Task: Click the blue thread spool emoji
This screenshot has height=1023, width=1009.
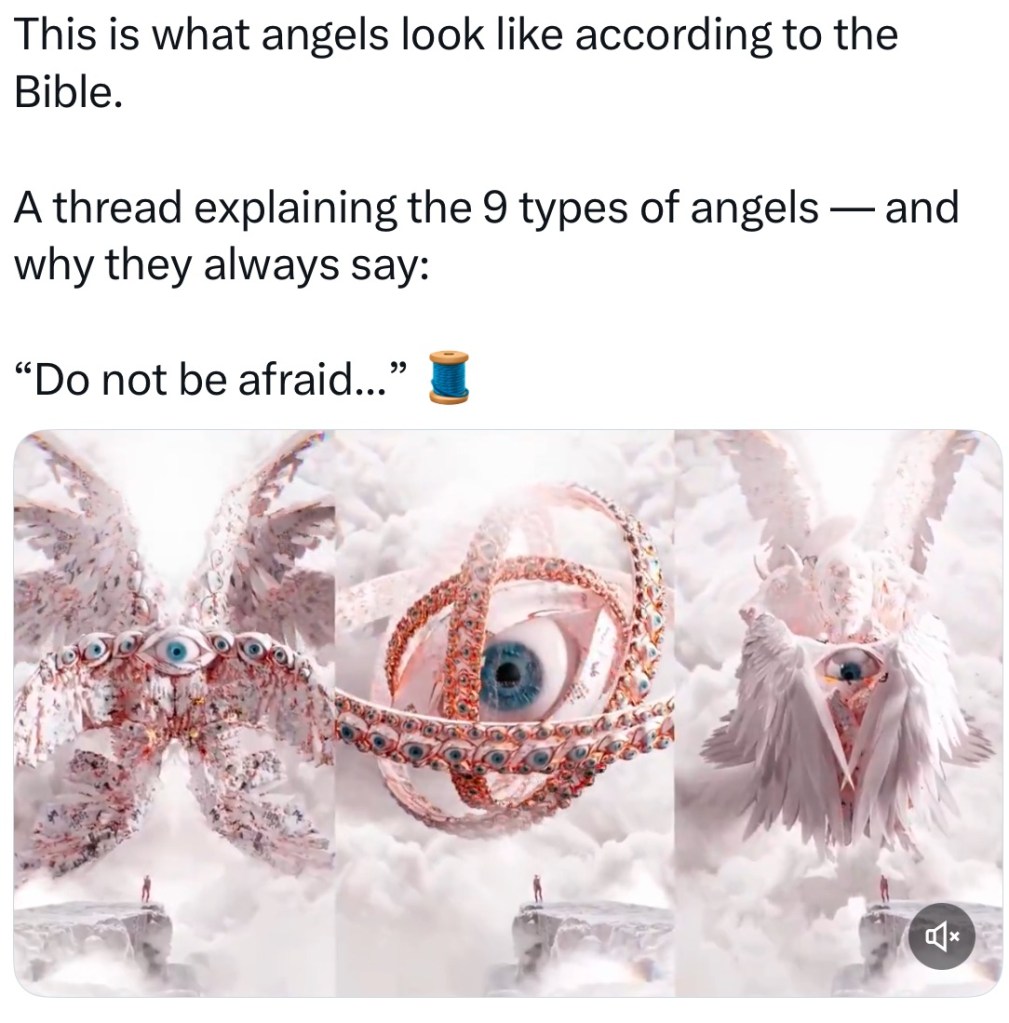Action: tap(448, 377)
